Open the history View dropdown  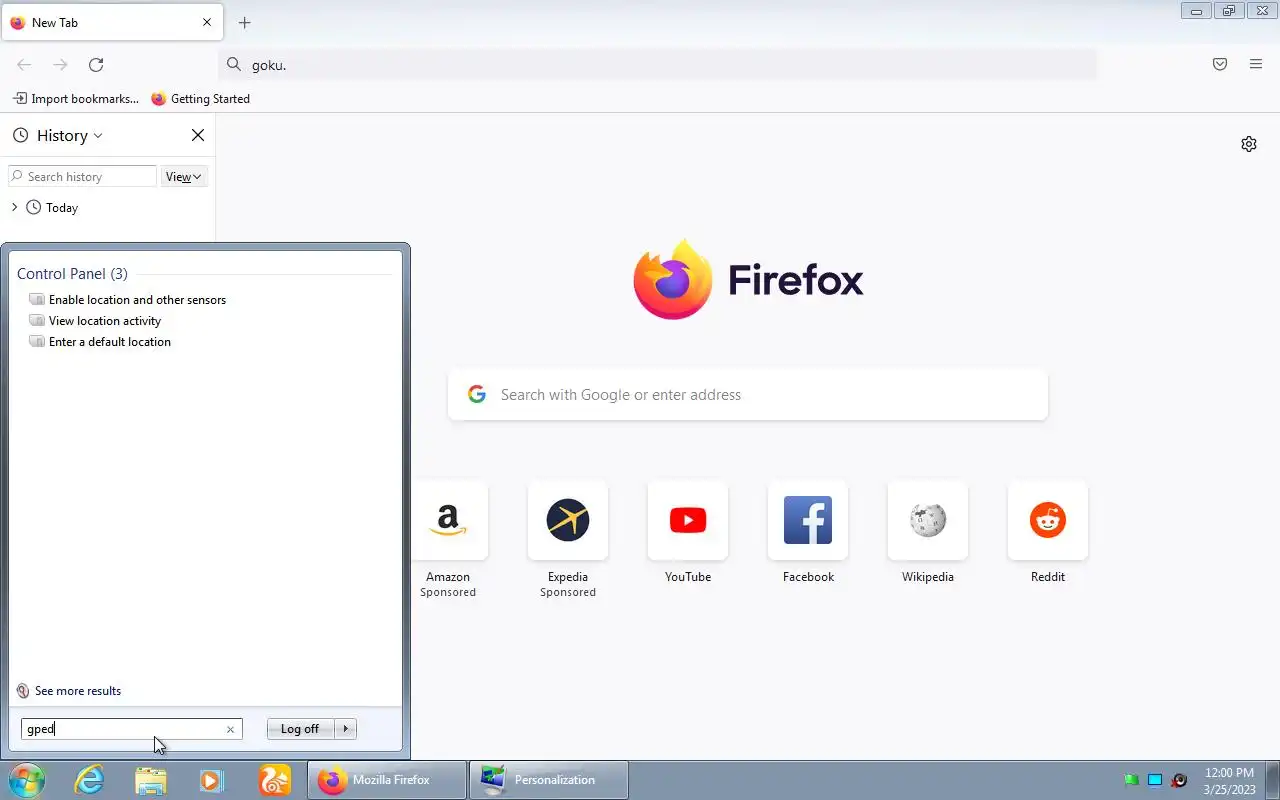click(x=184, y=176)
